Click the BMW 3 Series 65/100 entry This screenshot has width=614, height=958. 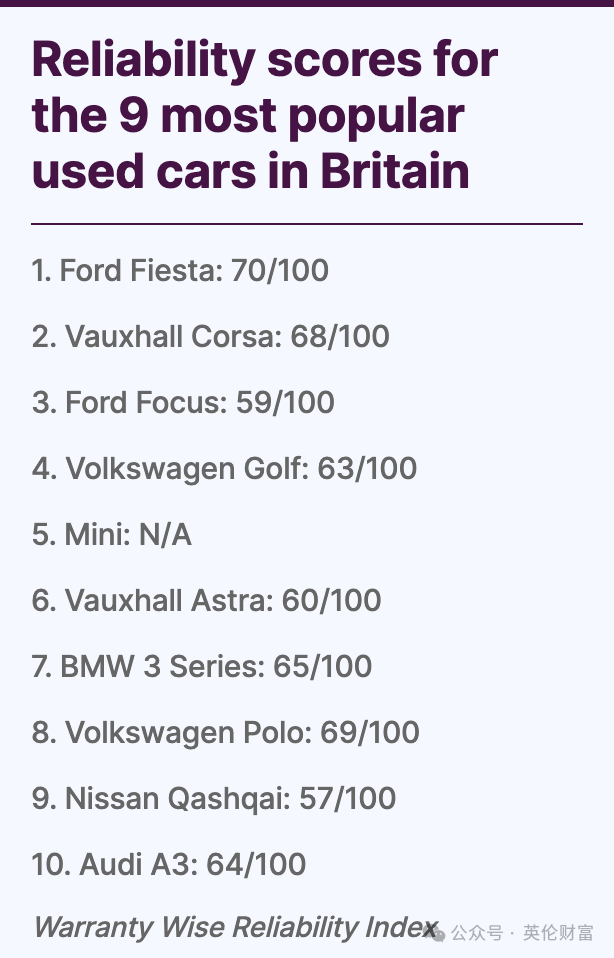click(x=202, y=667)
